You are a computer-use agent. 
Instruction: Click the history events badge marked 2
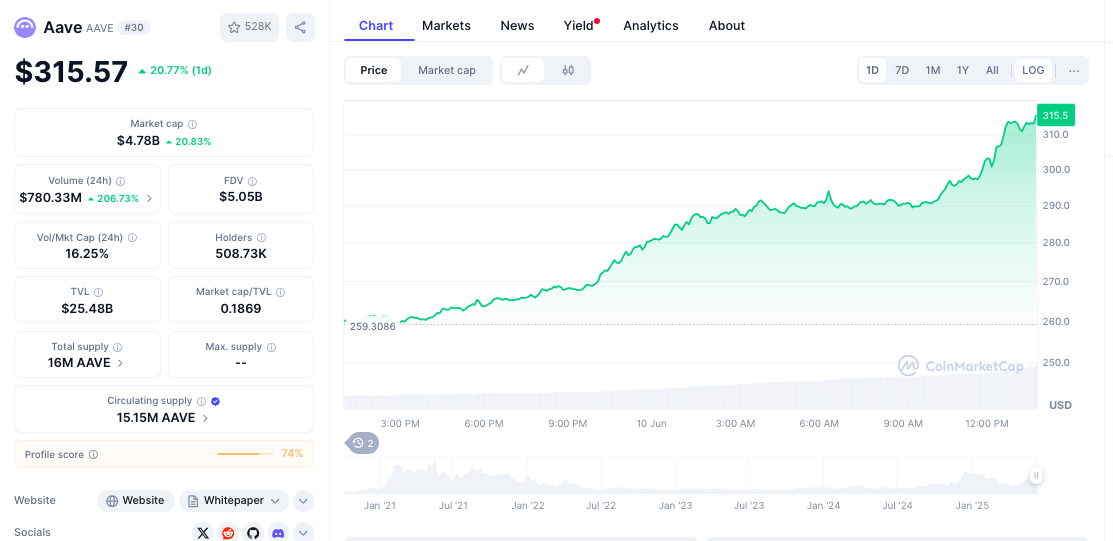(363, 443)
